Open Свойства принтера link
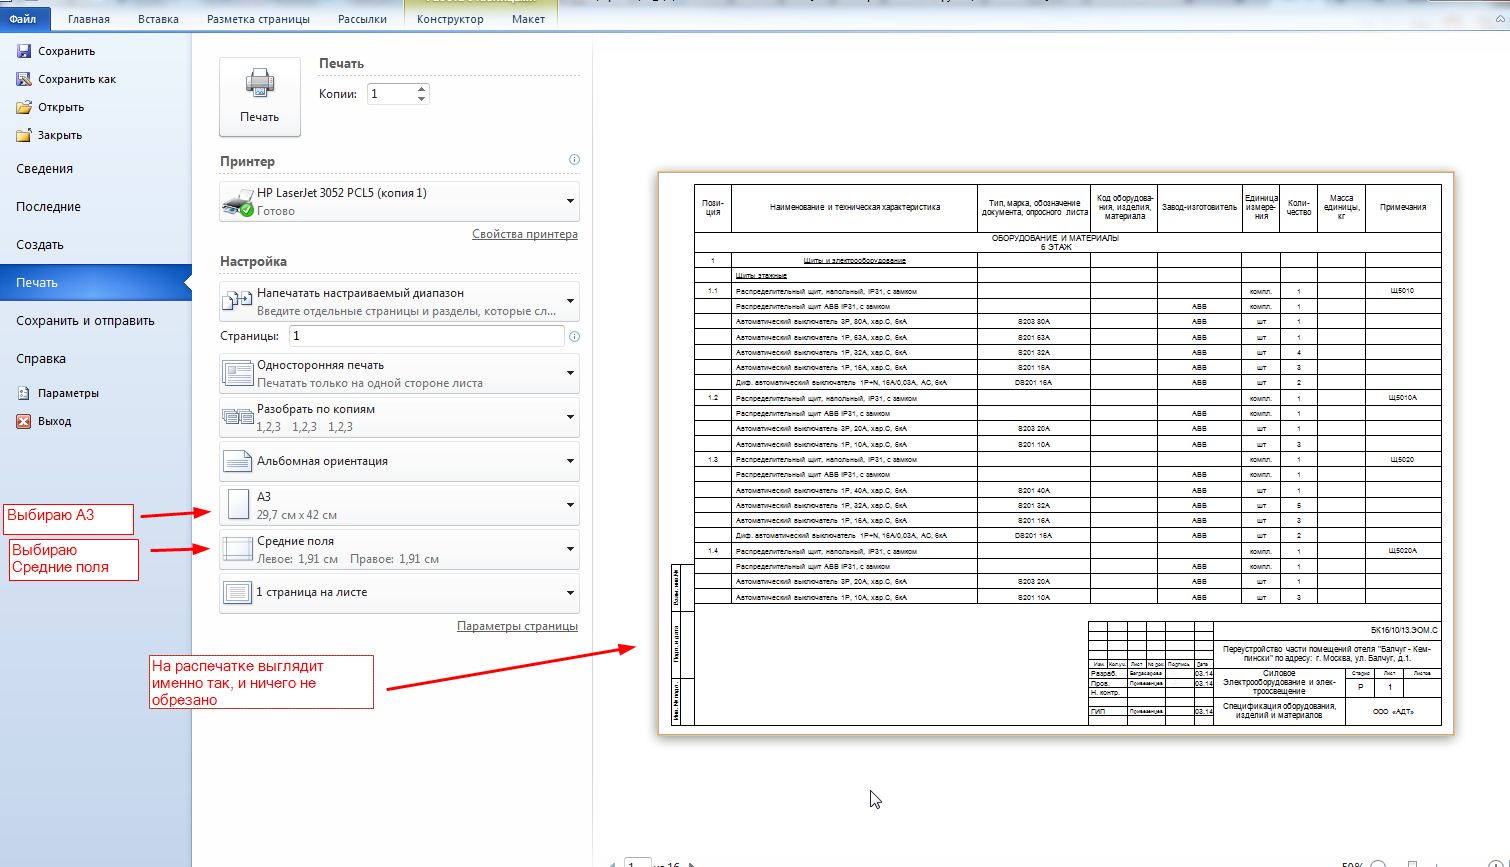Image resolution: width=1510 pixels, height=867 pixels. pos(525,234)
